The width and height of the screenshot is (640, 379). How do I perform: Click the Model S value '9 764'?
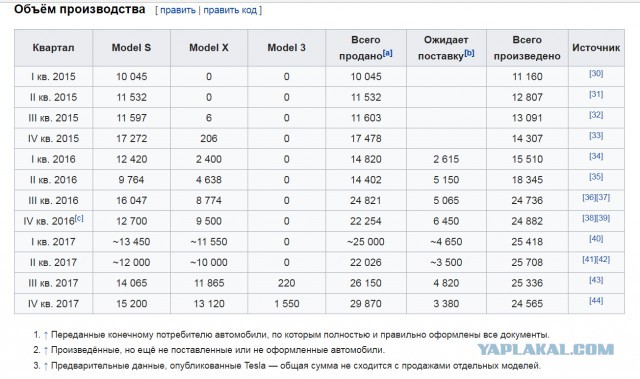coord(131,180)
